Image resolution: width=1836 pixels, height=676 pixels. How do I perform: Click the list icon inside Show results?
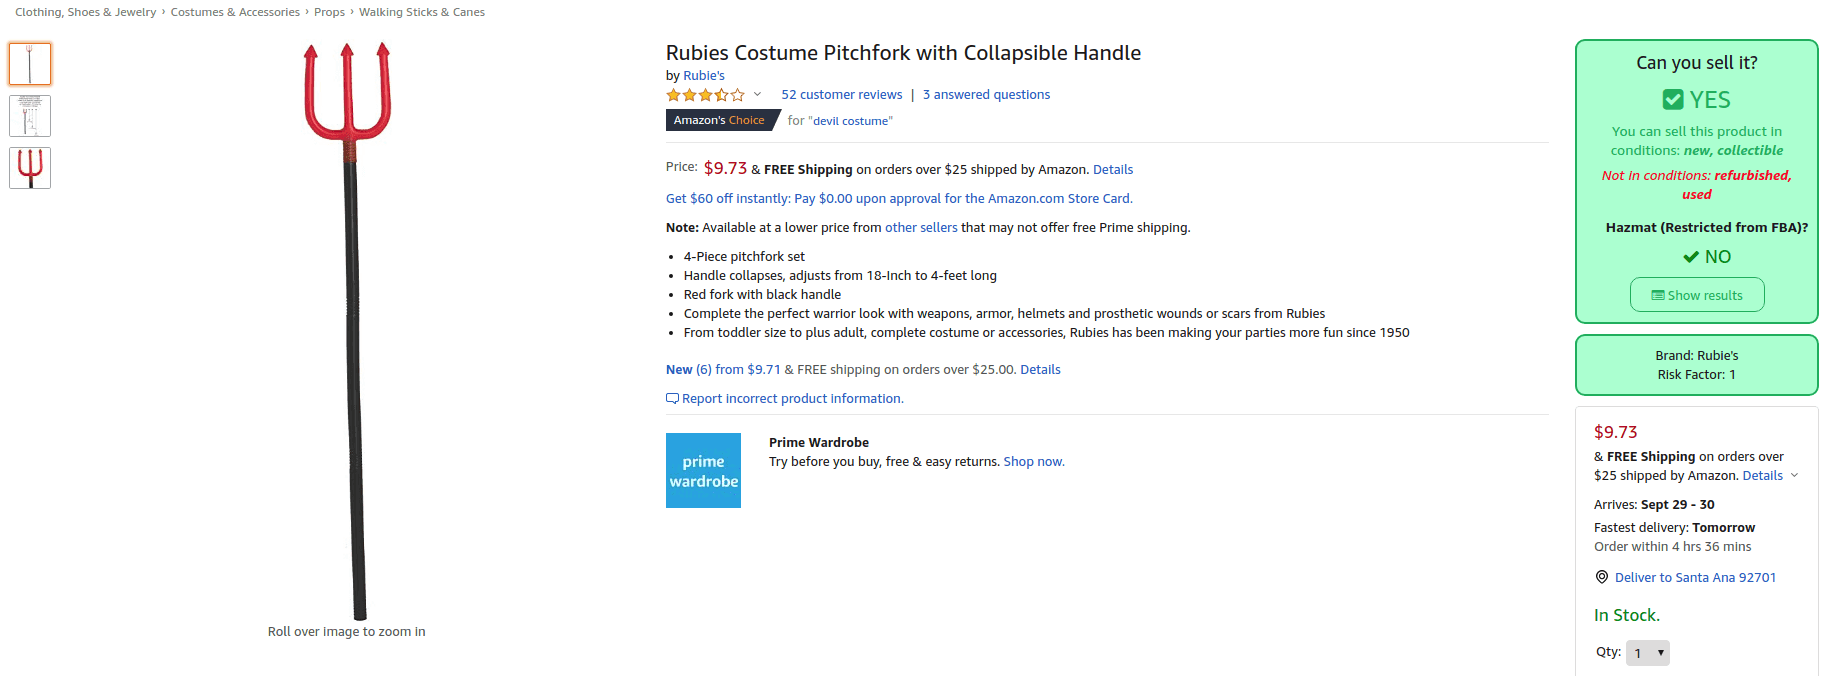1659,294
